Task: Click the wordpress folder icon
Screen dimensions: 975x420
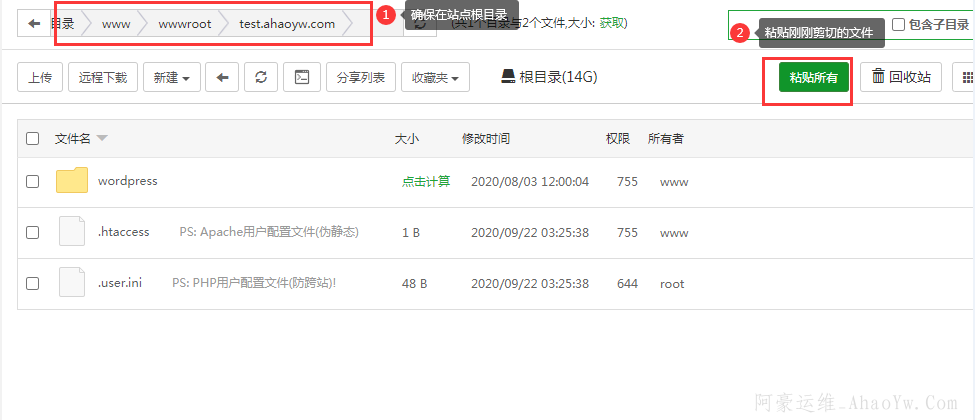Action: 72,181
